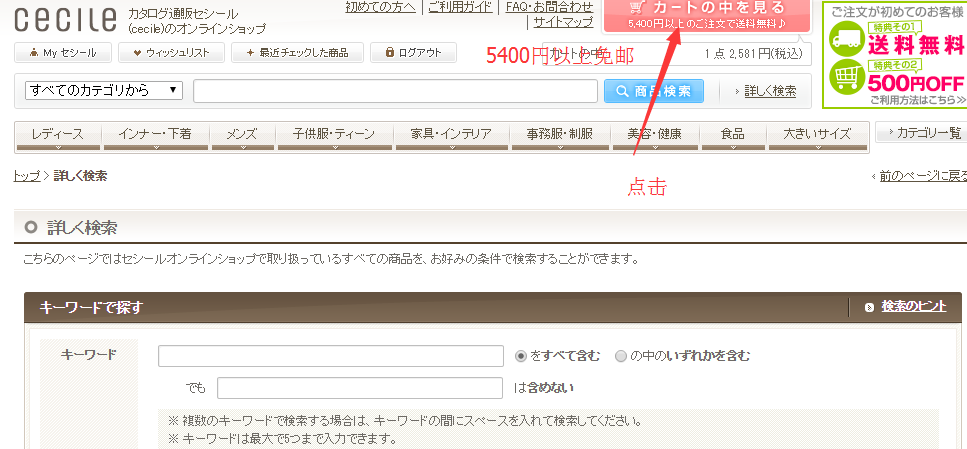
Task: Open the 家具・インテリア menu tab
Action: pos(450,135)
